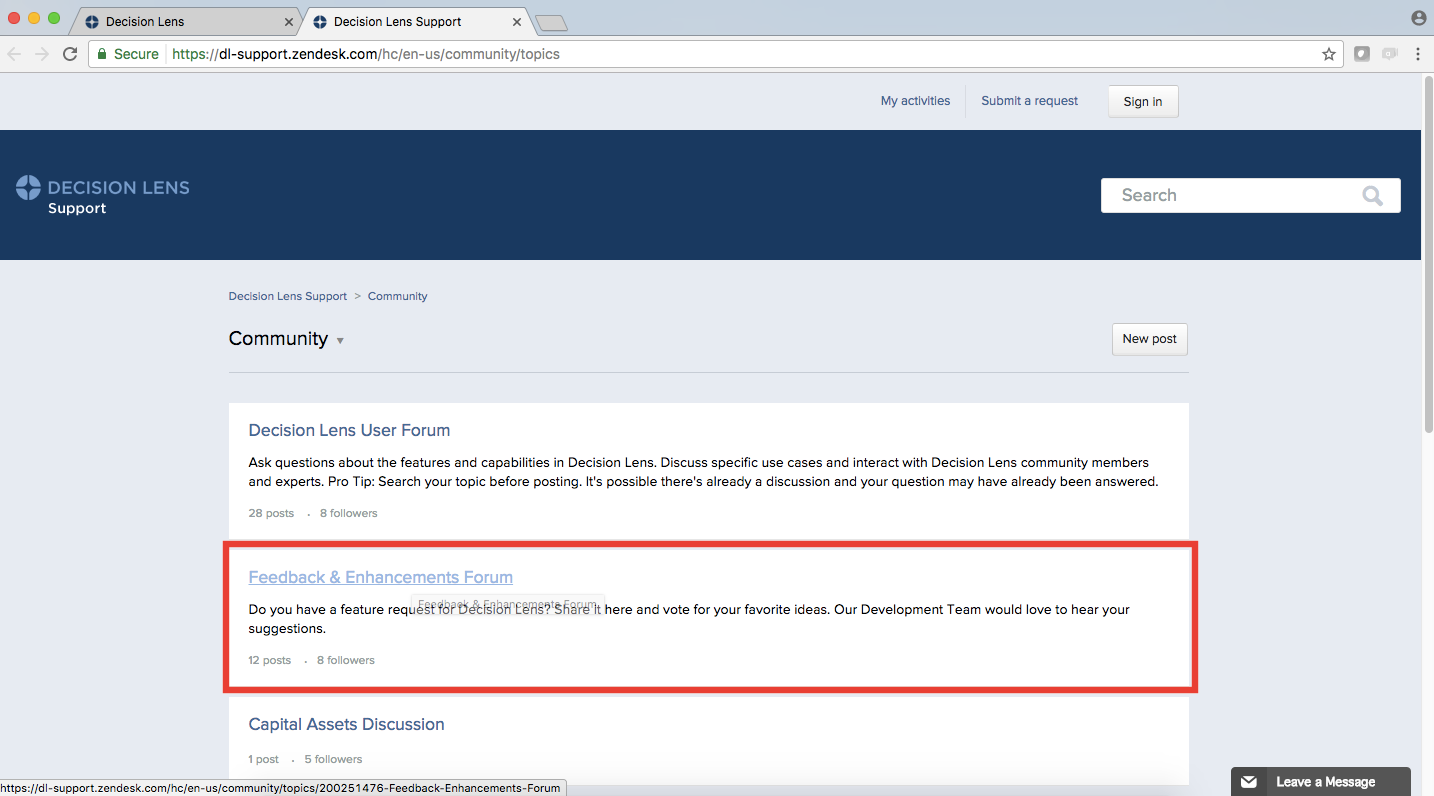Click the green Secure padlock icon
1434x796 pixels.
point(102,54)
